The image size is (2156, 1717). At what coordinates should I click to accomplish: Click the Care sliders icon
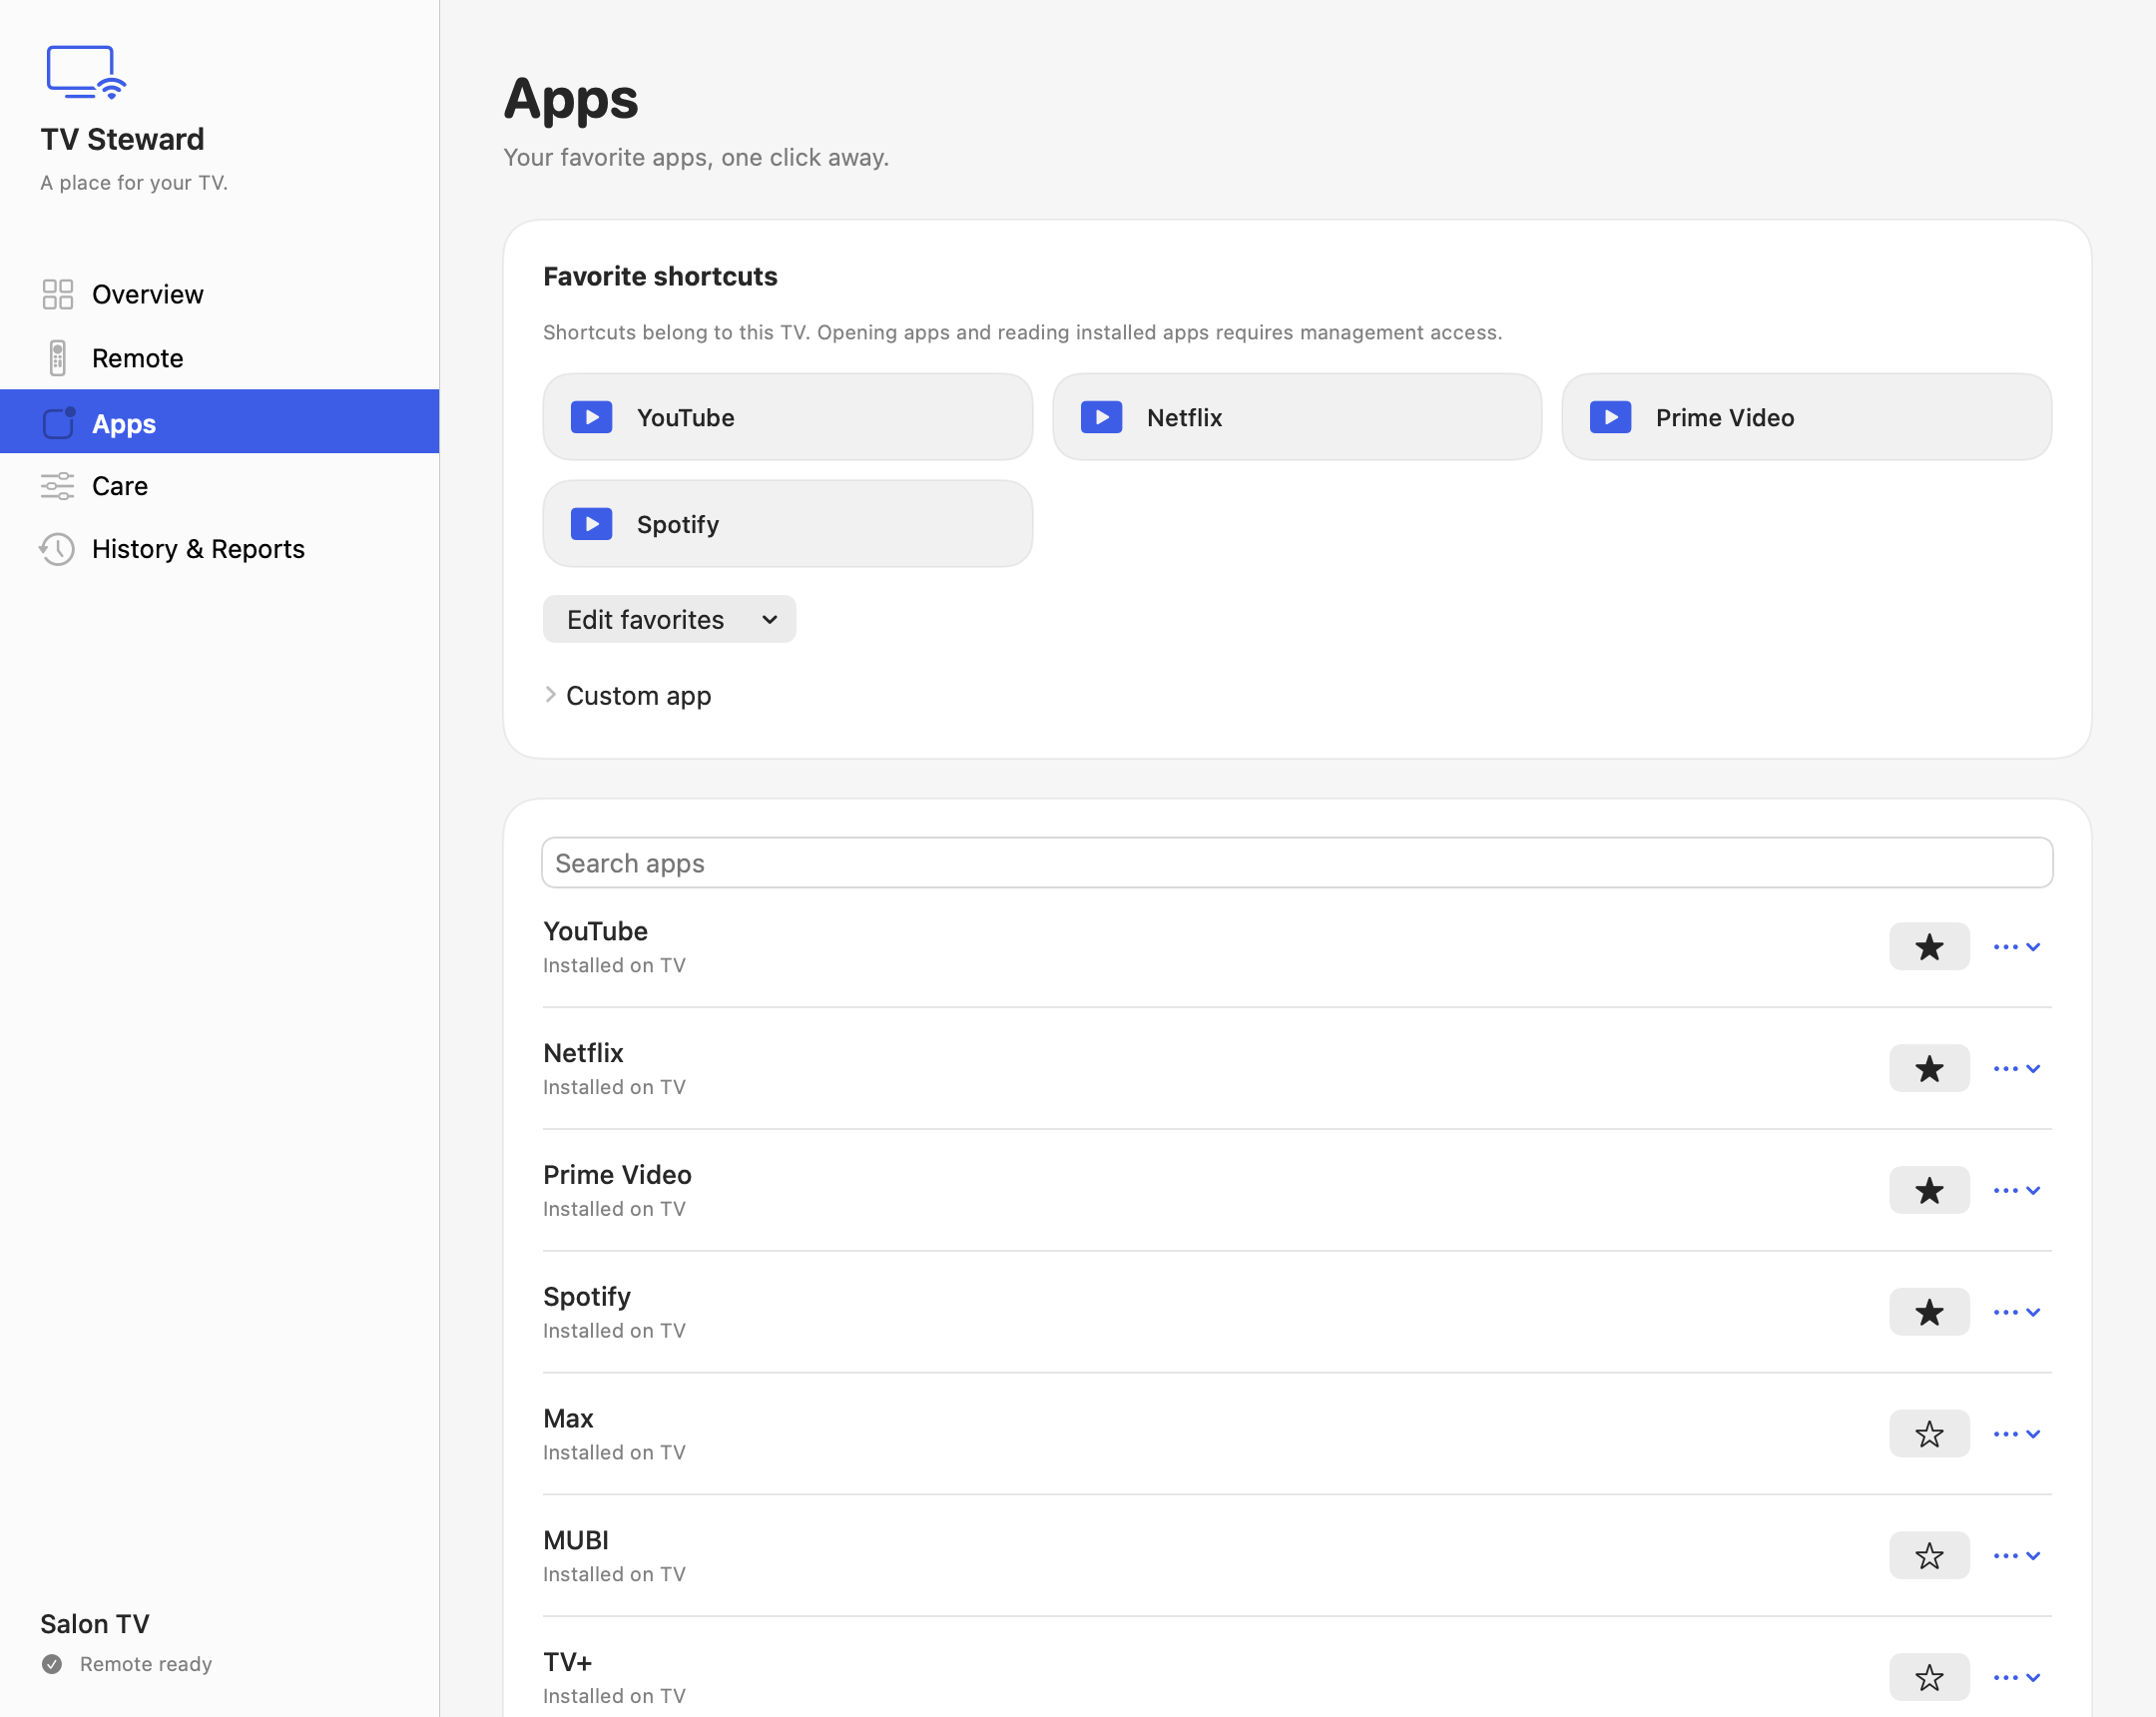pyautogui.click(x=58, y=486)
